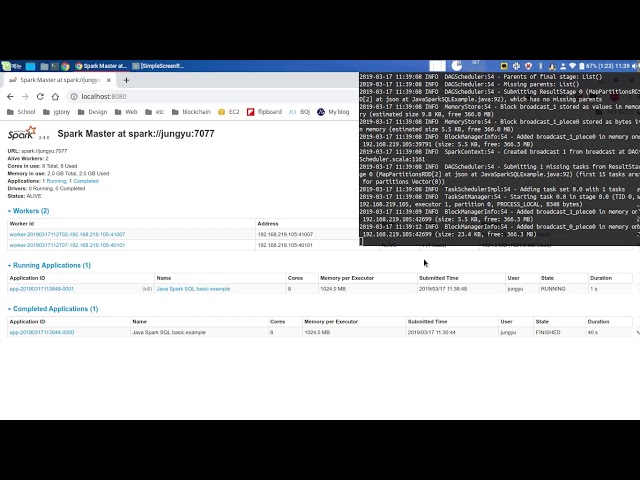
Task: Kill the running application
Action: click(147, 289)
